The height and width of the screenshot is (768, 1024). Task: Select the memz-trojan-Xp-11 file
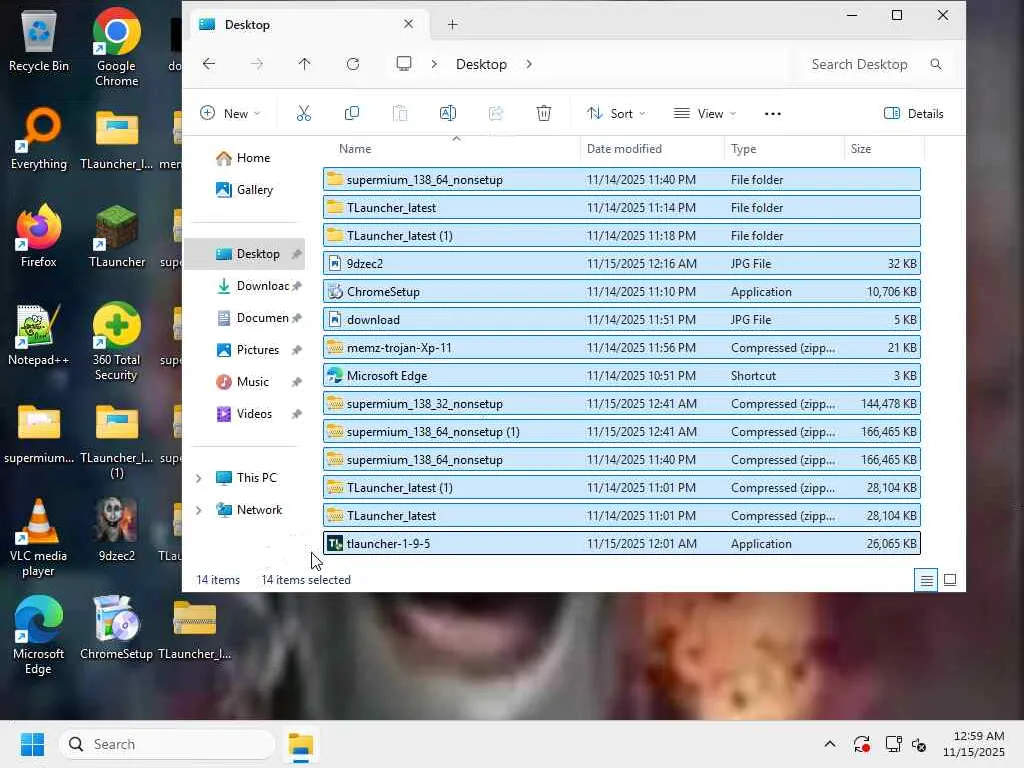622,347
